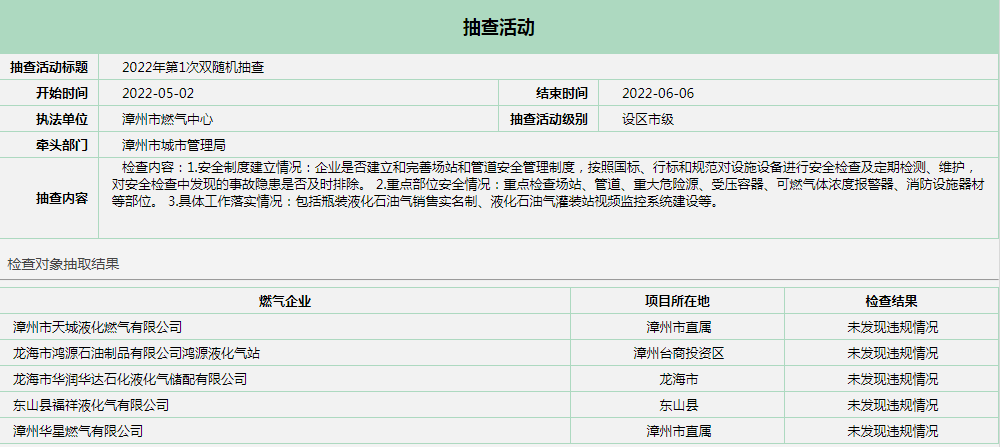Open company 漳州市天城液化燃气有限公司
Screen dimensions: 1000x447
pyautogui.click(x=97, y=327)
